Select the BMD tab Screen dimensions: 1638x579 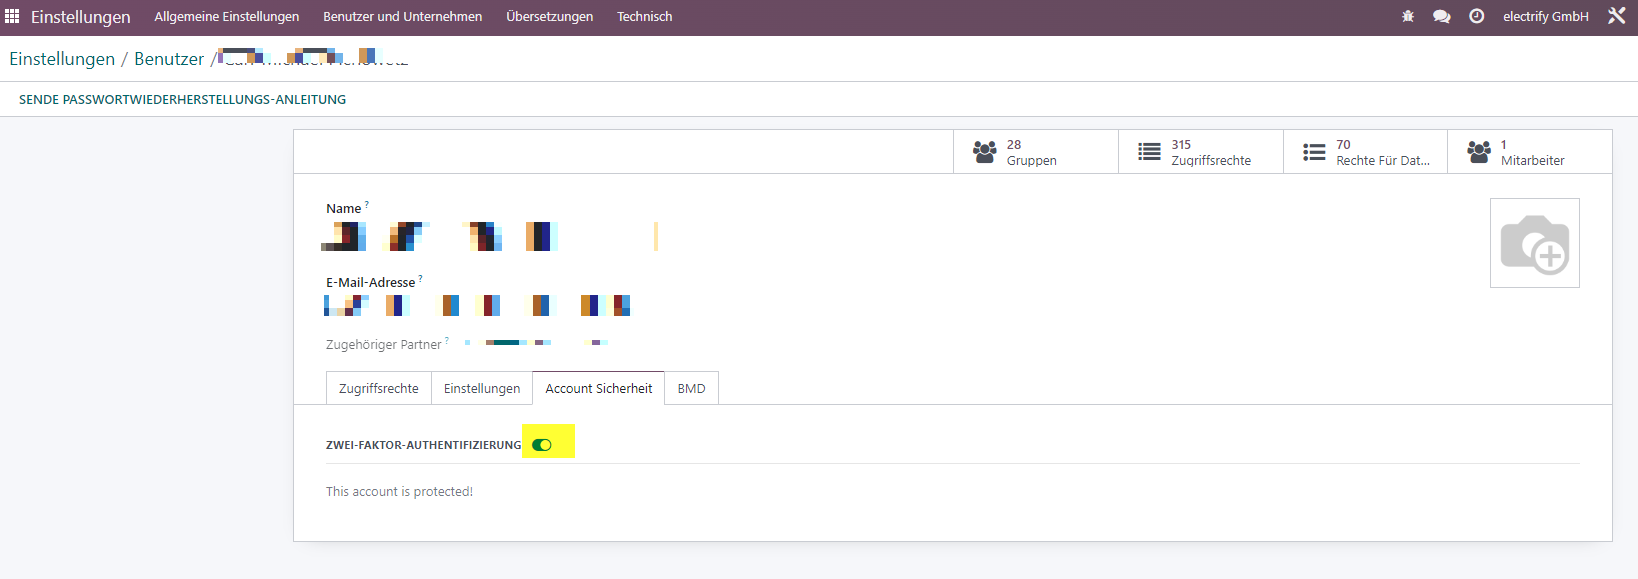pyautogui.click(x=691, y=388)
